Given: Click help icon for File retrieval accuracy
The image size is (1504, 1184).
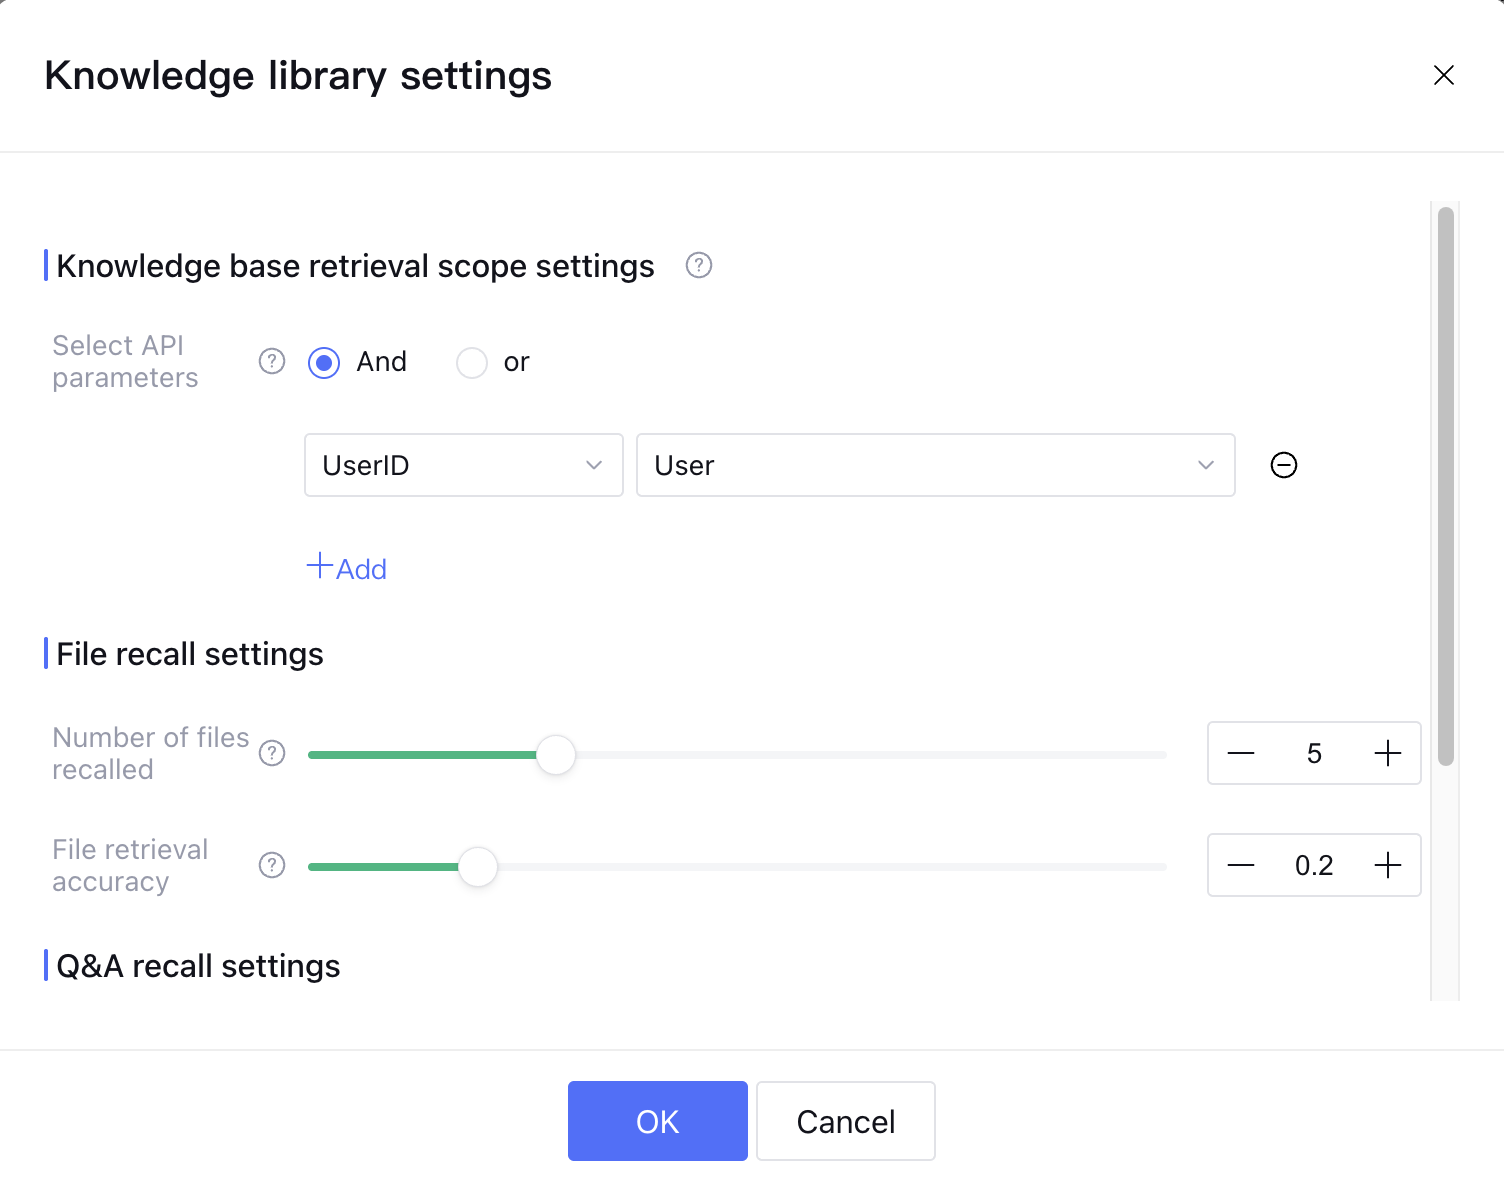Looking at the screenshot, I should pyautogui.click(x=272, y=865).
